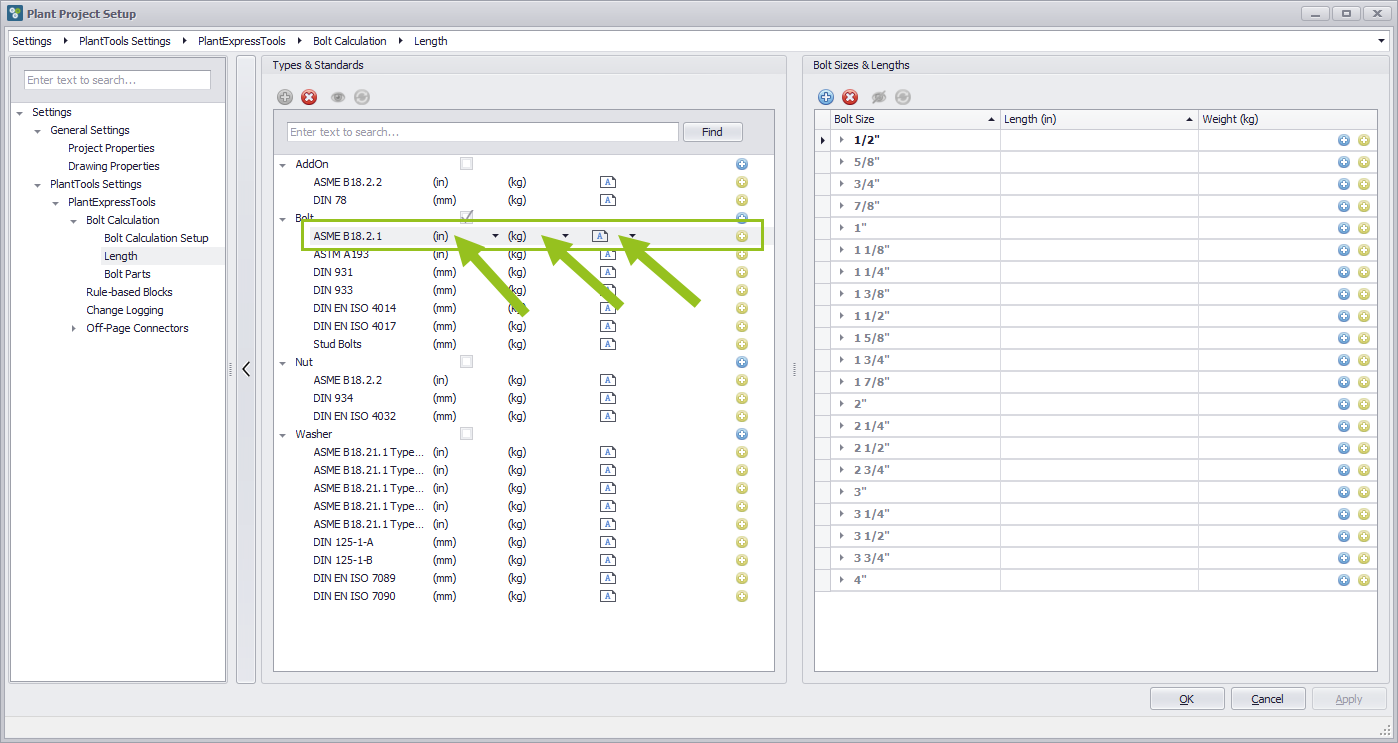This screenshot has width=1398, height=743.
Task: Open the breadcrumb path dropdown arrow
Action: click(x=1382, y=41)
